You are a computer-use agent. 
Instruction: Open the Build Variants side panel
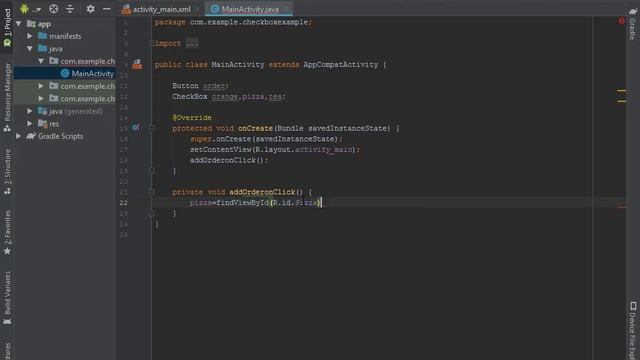[7, 298]
